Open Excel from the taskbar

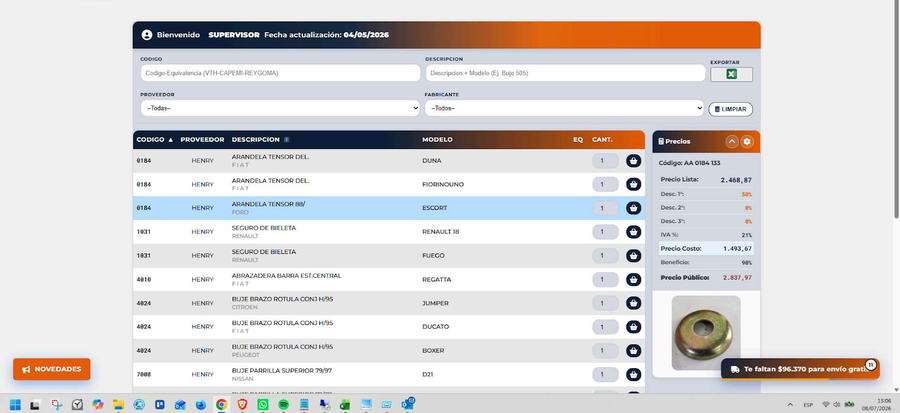pyautogui.click(x=345, y=404)
